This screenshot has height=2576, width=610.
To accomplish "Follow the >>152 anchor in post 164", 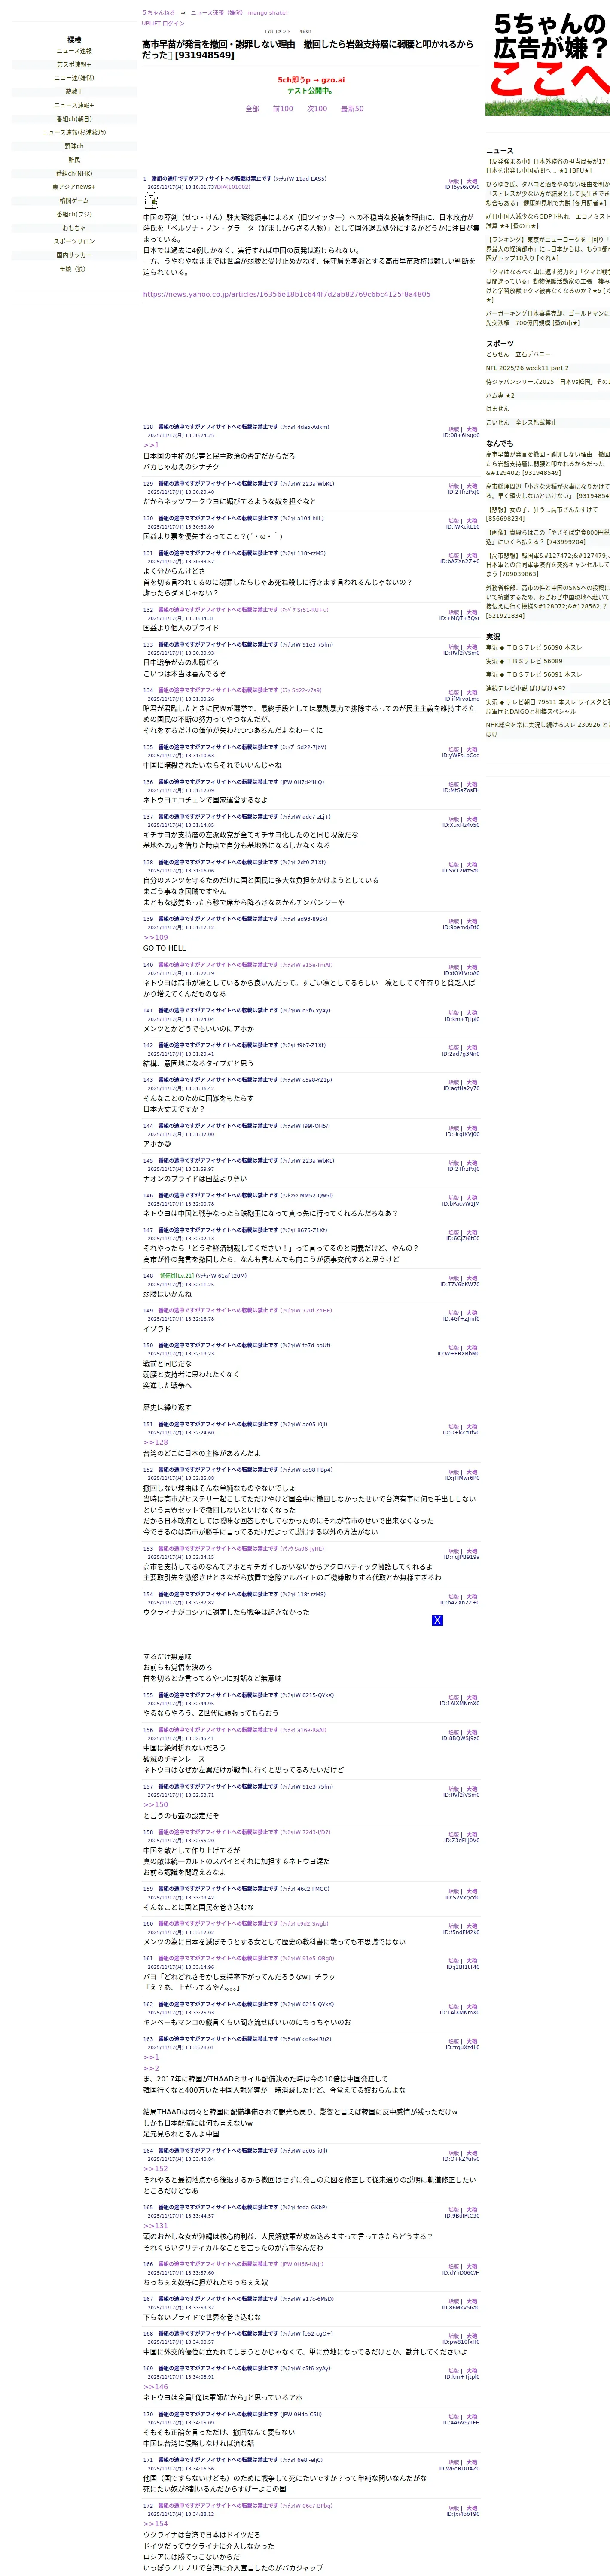I will 156,2169.
